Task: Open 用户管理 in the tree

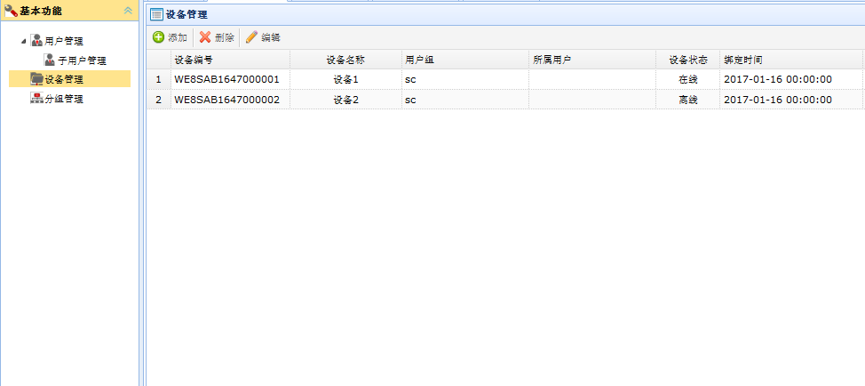Action: 64,41
